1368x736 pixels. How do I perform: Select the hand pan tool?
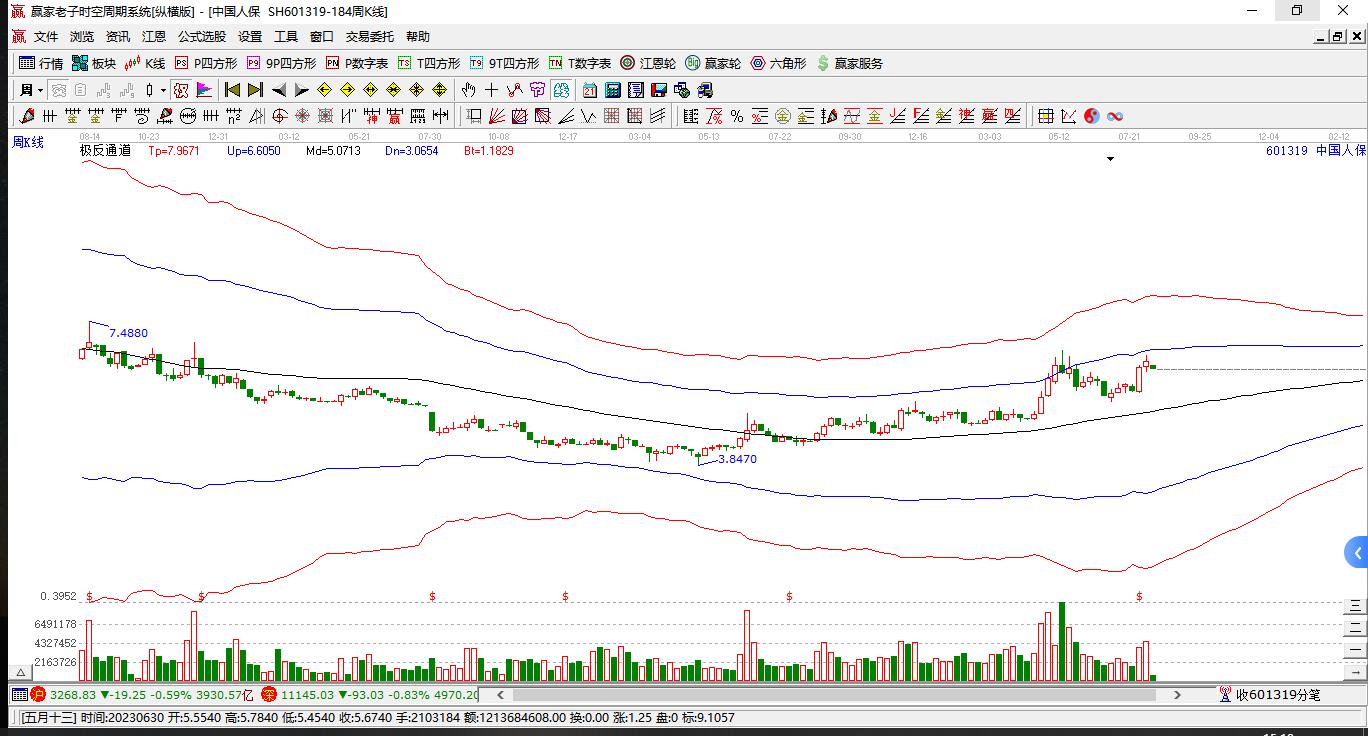click(468, 90)
